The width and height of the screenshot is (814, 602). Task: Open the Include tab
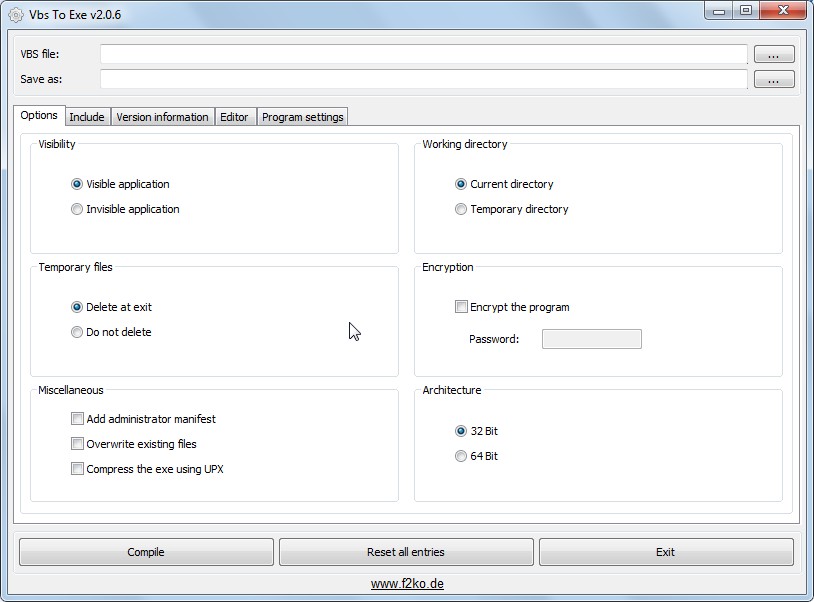pos(87,117)
